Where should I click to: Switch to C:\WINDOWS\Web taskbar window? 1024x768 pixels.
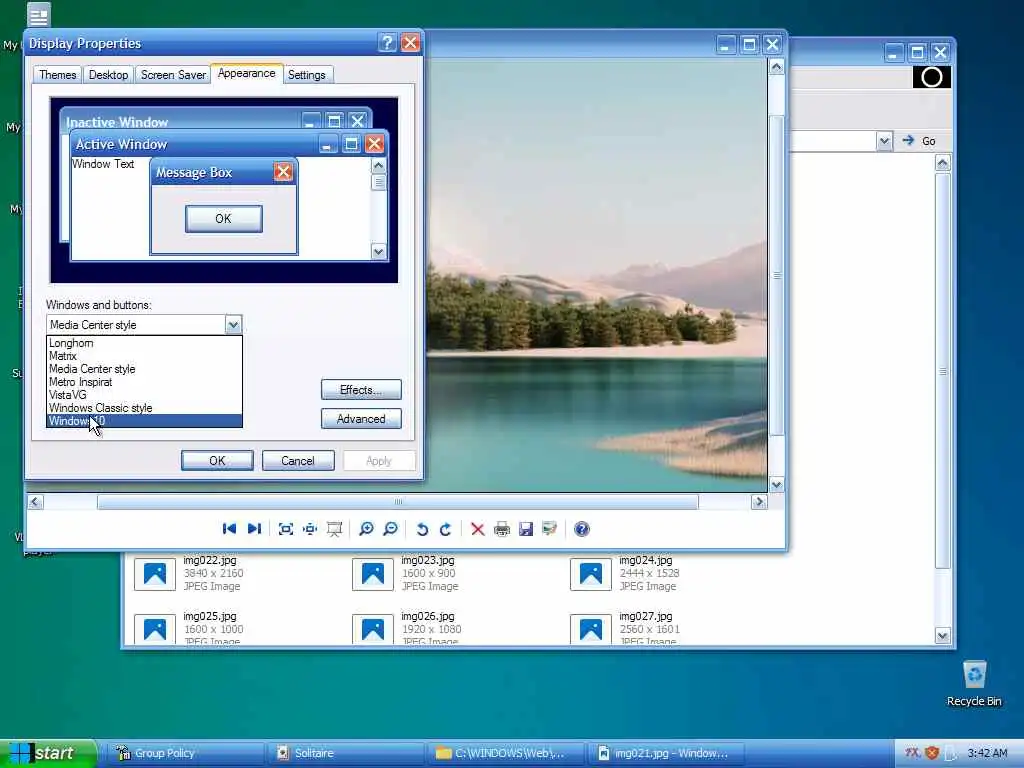[505, 753]
